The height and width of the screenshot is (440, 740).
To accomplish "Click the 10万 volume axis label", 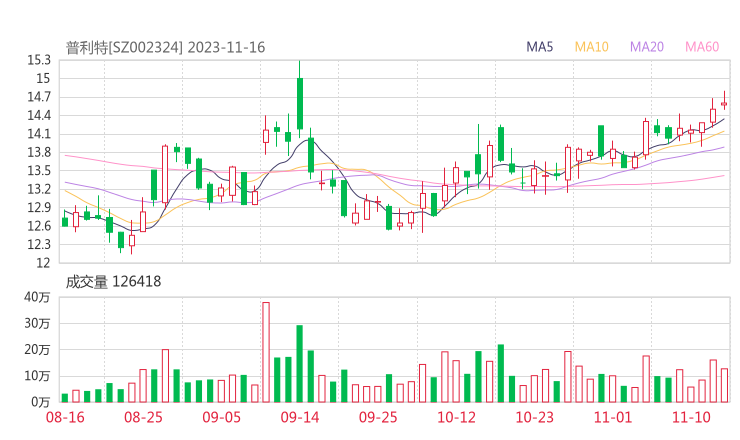I will click(x=37, y=376).
